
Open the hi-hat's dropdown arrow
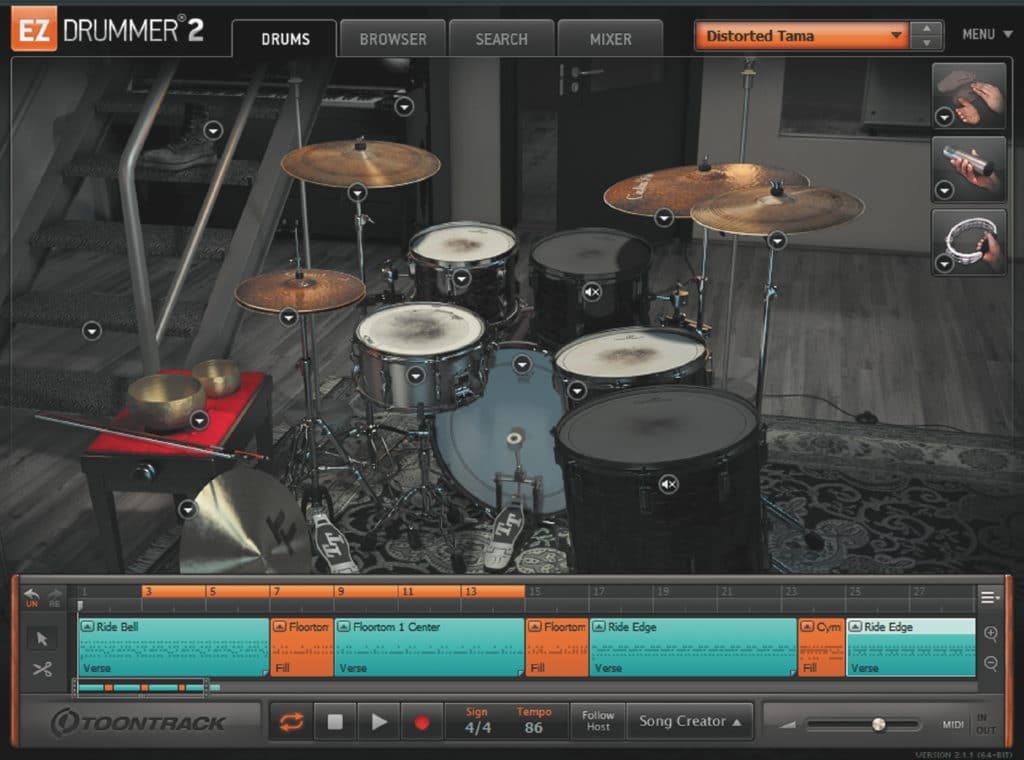tap(289, 317)
